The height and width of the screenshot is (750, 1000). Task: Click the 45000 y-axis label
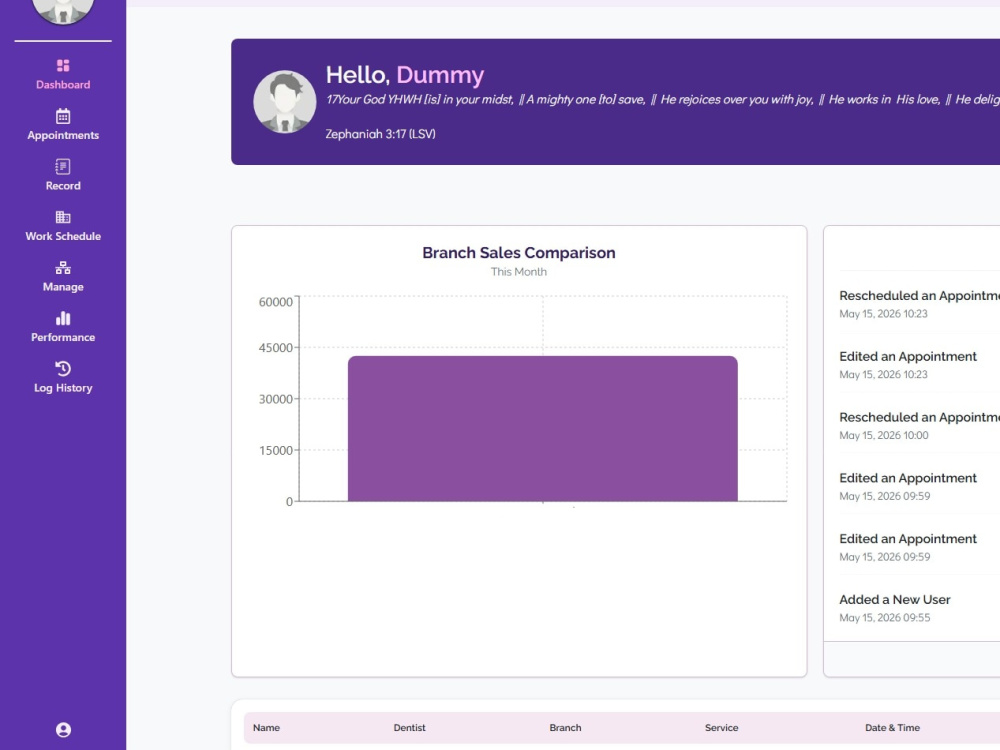click(276, 348)
